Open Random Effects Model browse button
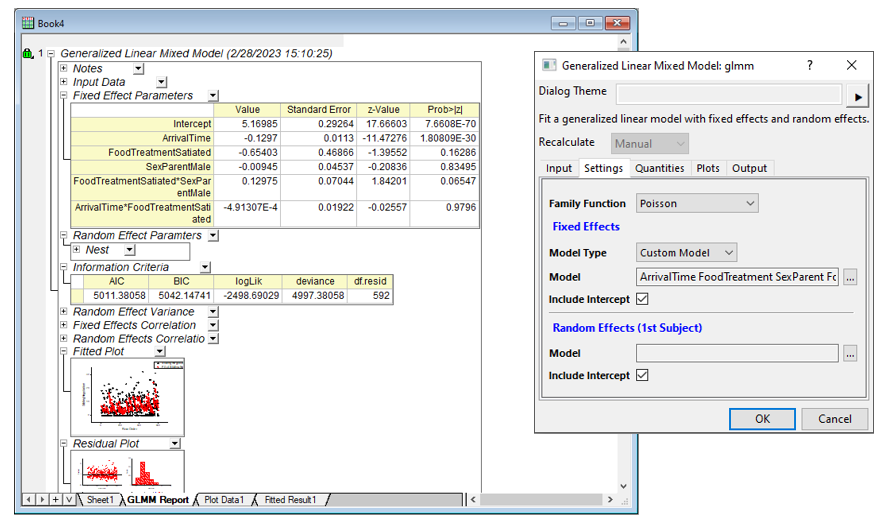The image size is (889, 523). click(850, 353)
